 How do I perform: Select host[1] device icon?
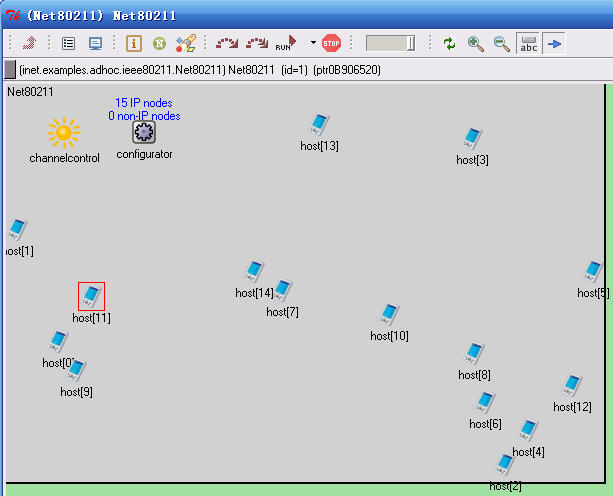(x=17, y=229)
